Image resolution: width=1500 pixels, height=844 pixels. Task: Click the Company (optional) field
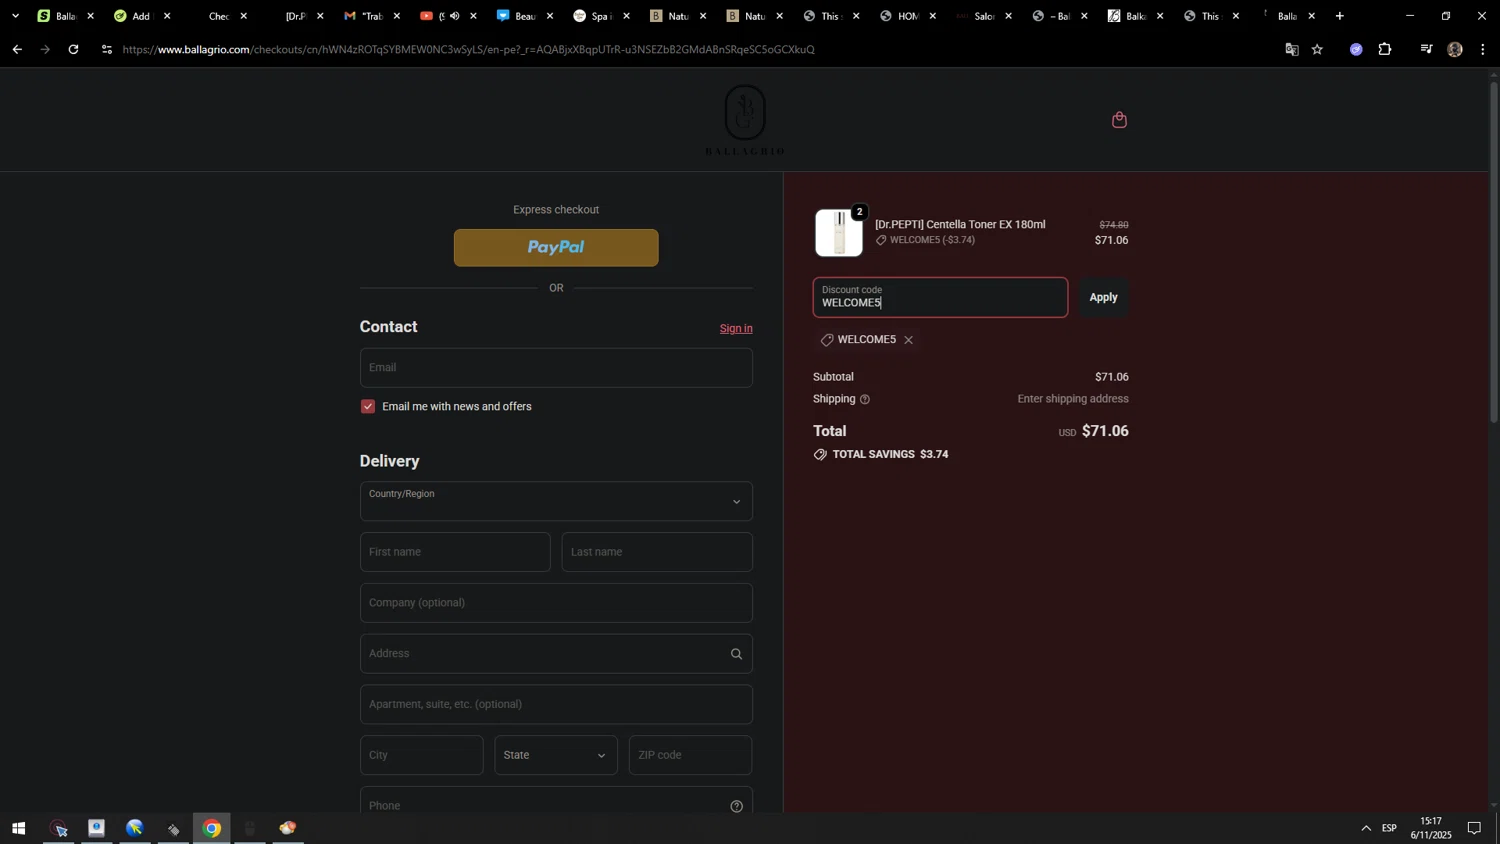click(556, 603)
